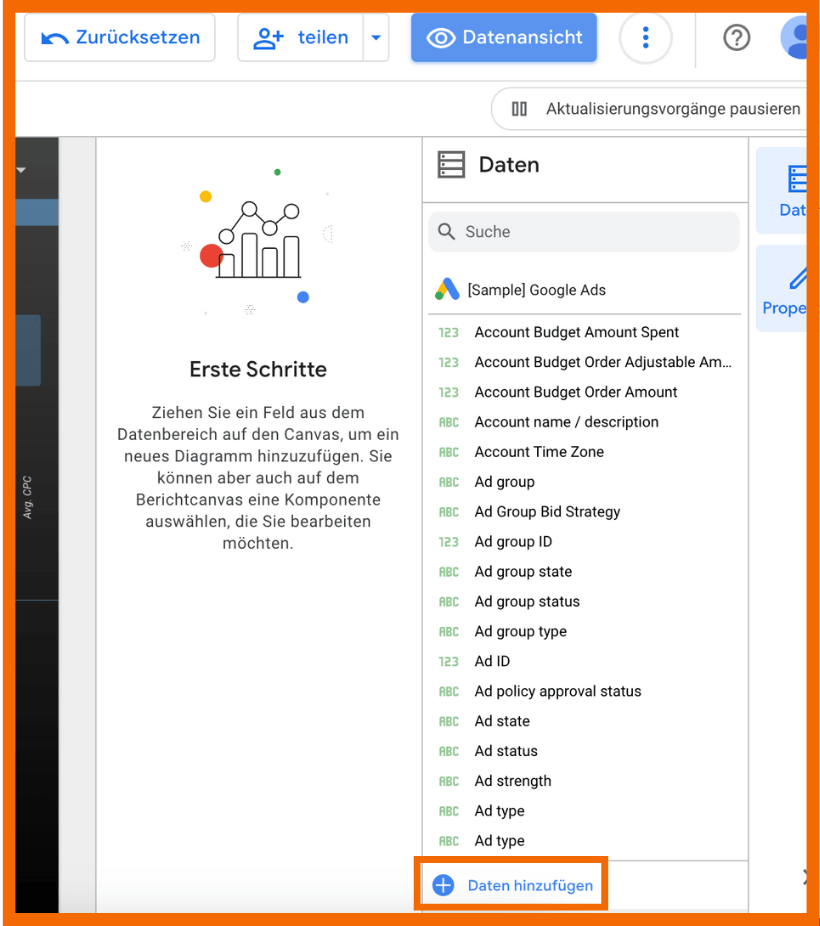
Task: Click the Daten panel table icon
Action: coord(451,165)
